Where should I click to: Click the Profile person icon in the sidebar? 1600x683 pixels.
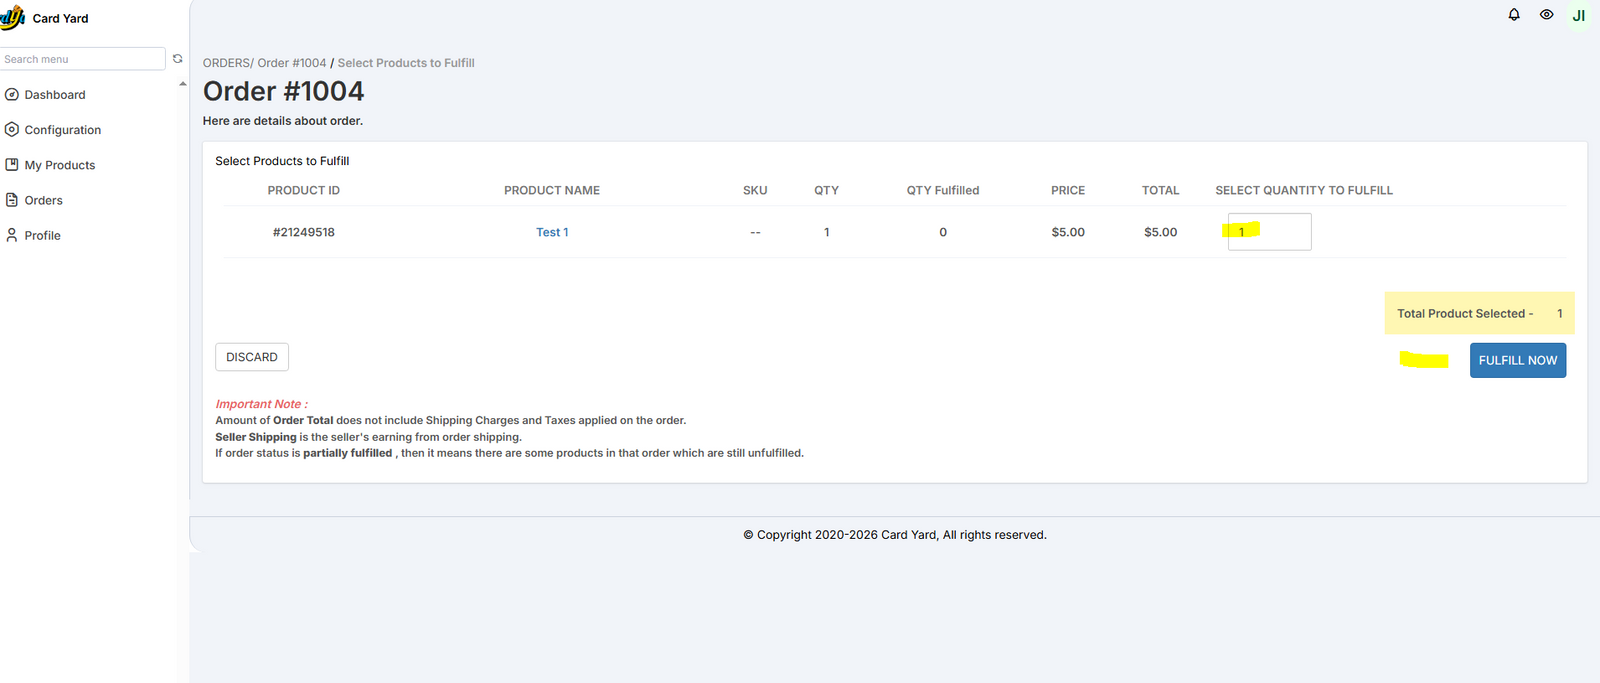[x=12, y=235]
